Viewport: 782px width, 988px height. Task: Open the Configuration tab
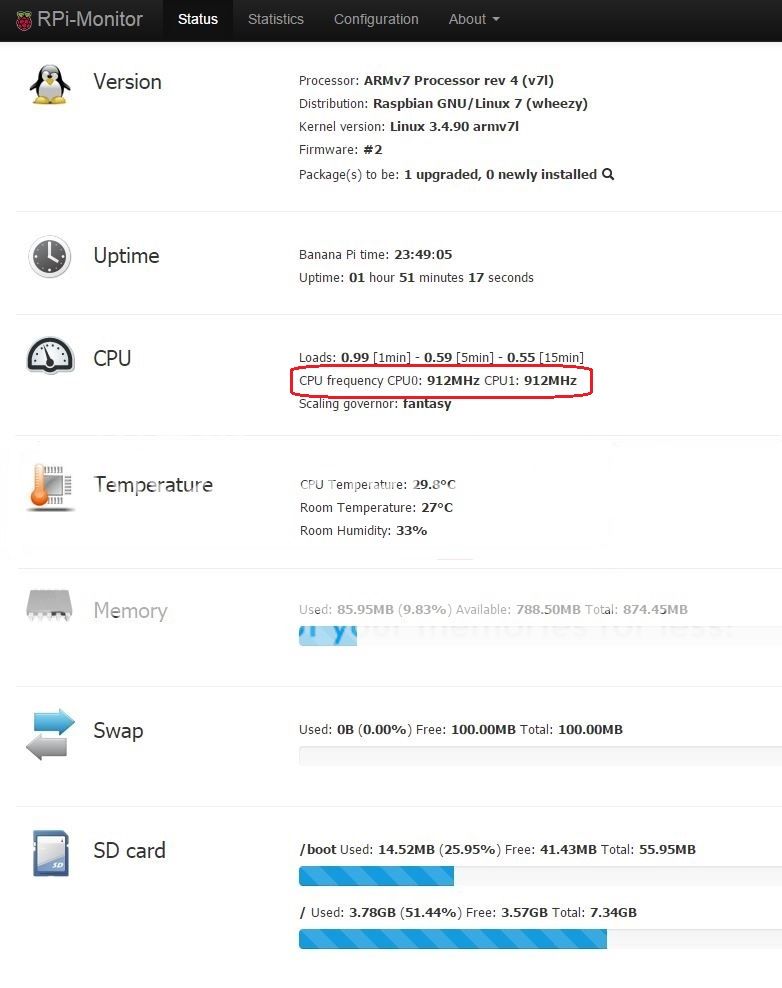point(376,20)
